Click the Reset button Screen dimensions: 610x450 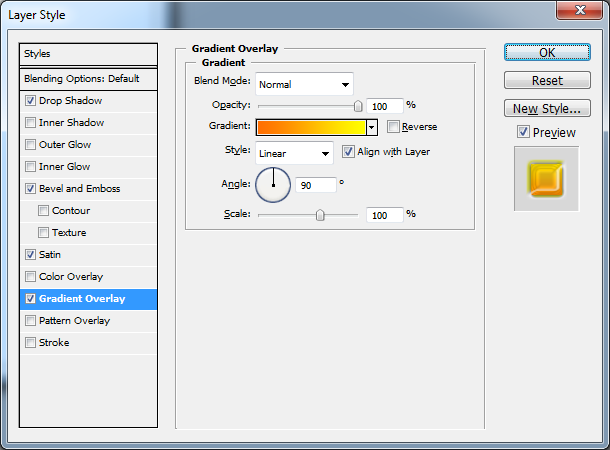[547, 80]
